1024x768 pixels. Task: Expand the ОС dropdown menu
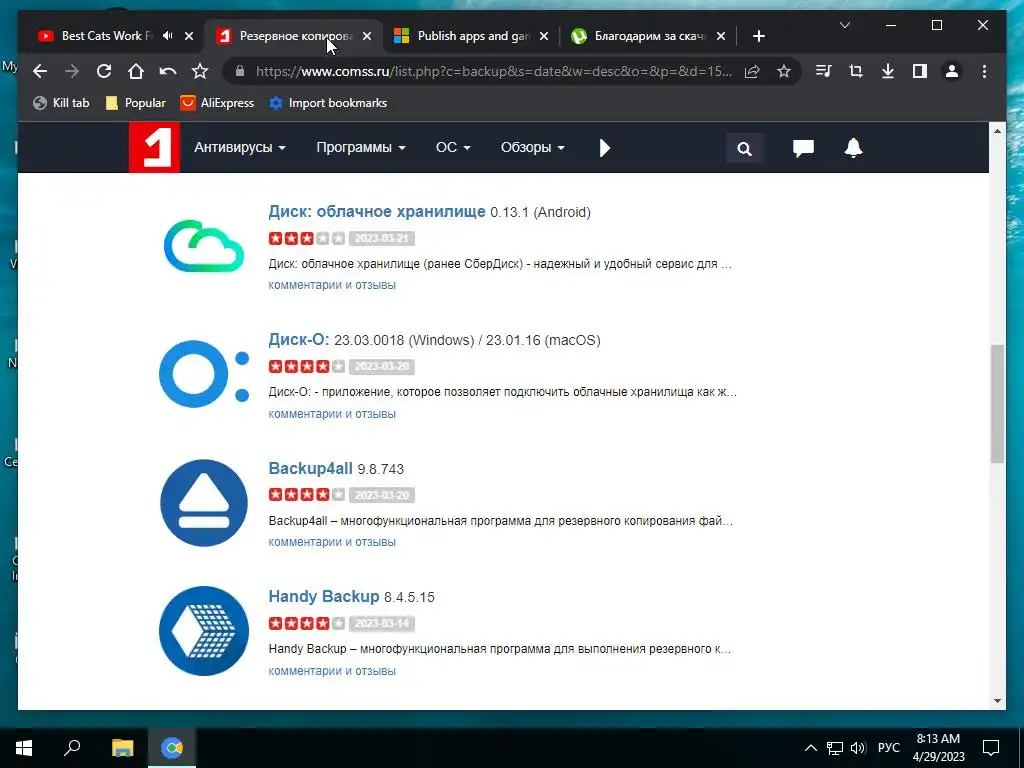pos(453,148)
